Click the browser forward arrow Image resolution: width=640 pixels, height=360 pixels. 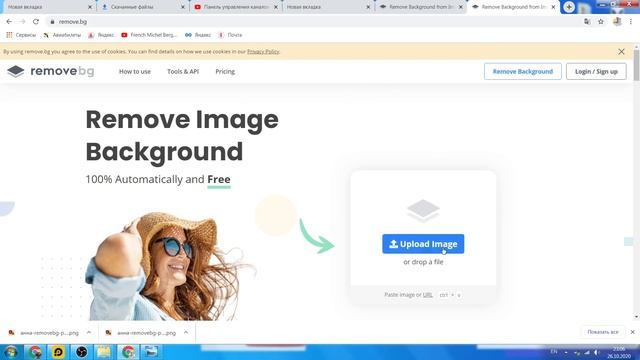(x=22, y=22)
